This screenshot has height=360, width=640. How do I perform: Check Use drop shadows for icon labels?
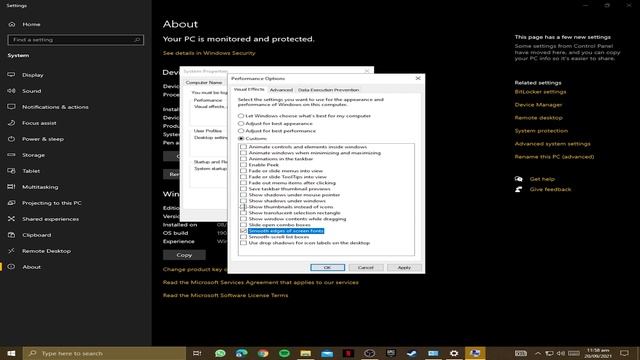coord(244,243)
